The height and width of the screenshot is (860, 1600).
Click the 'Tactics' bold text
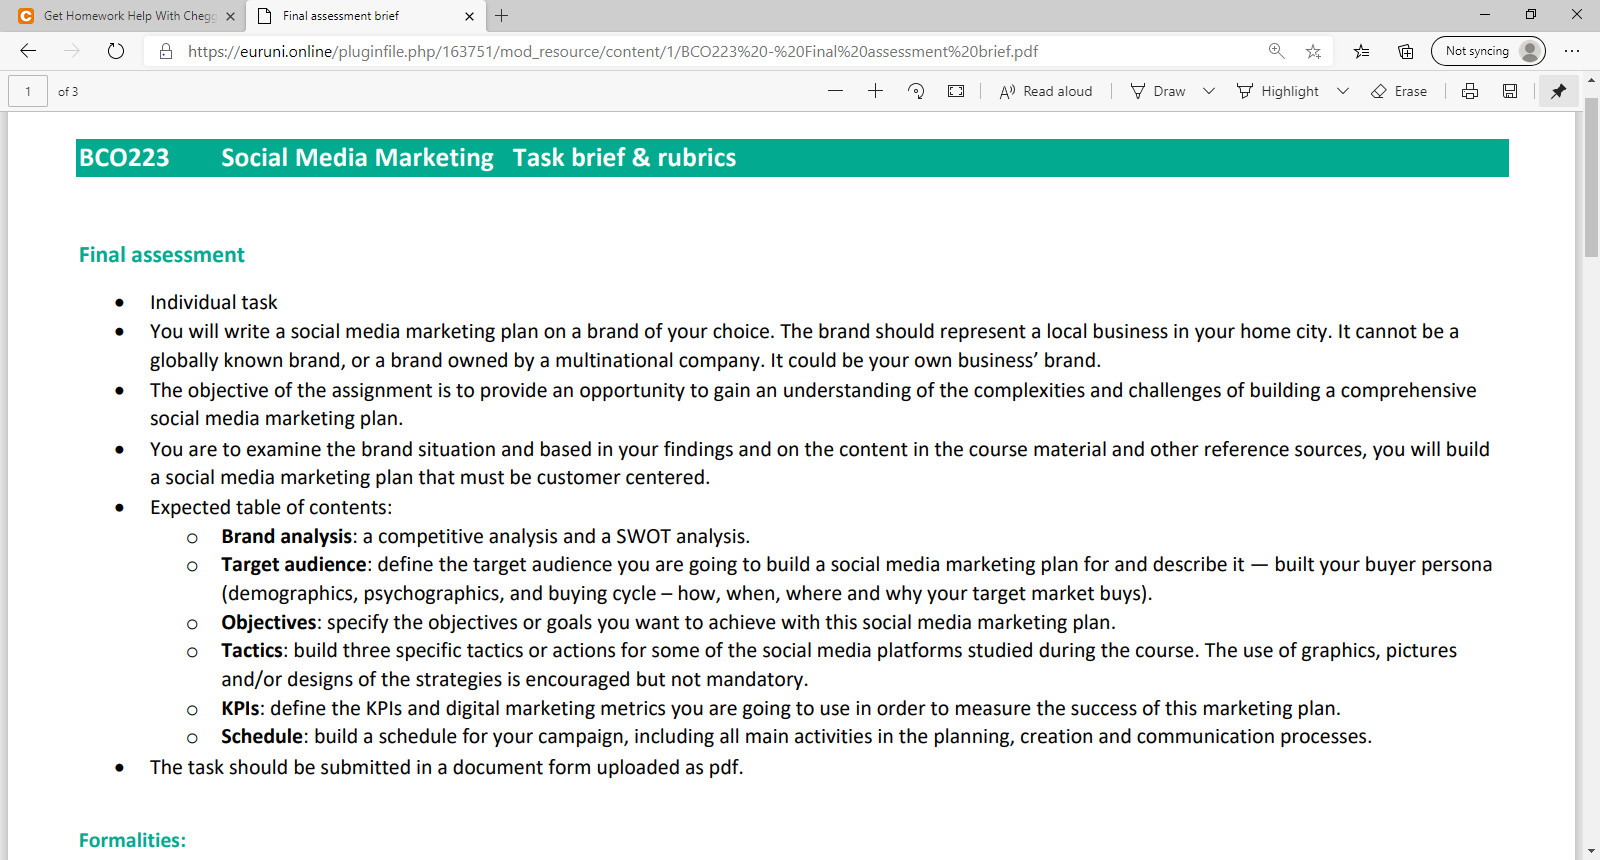(252, 651)
